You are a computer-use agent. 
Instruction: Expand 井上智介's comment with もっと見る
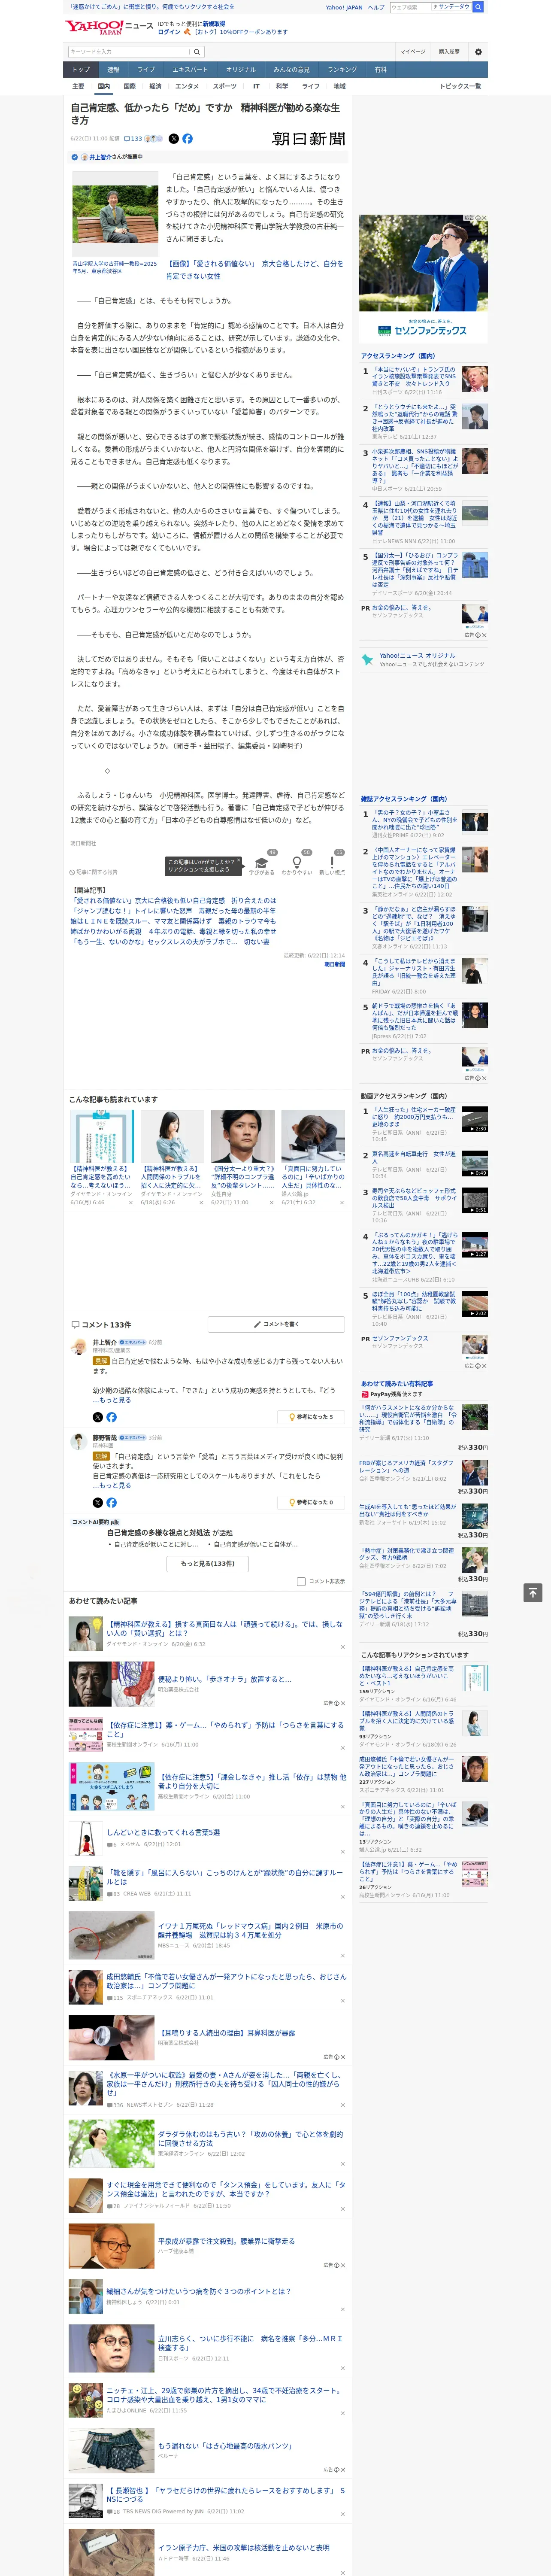point(112,1400)
